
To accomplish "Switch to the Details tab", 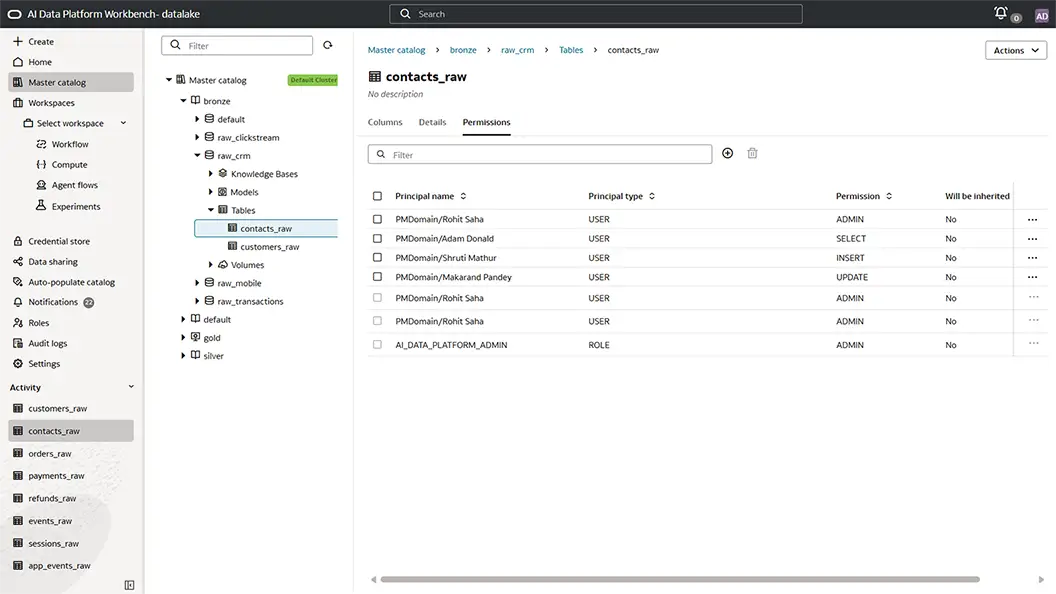I will pos(432,122).
